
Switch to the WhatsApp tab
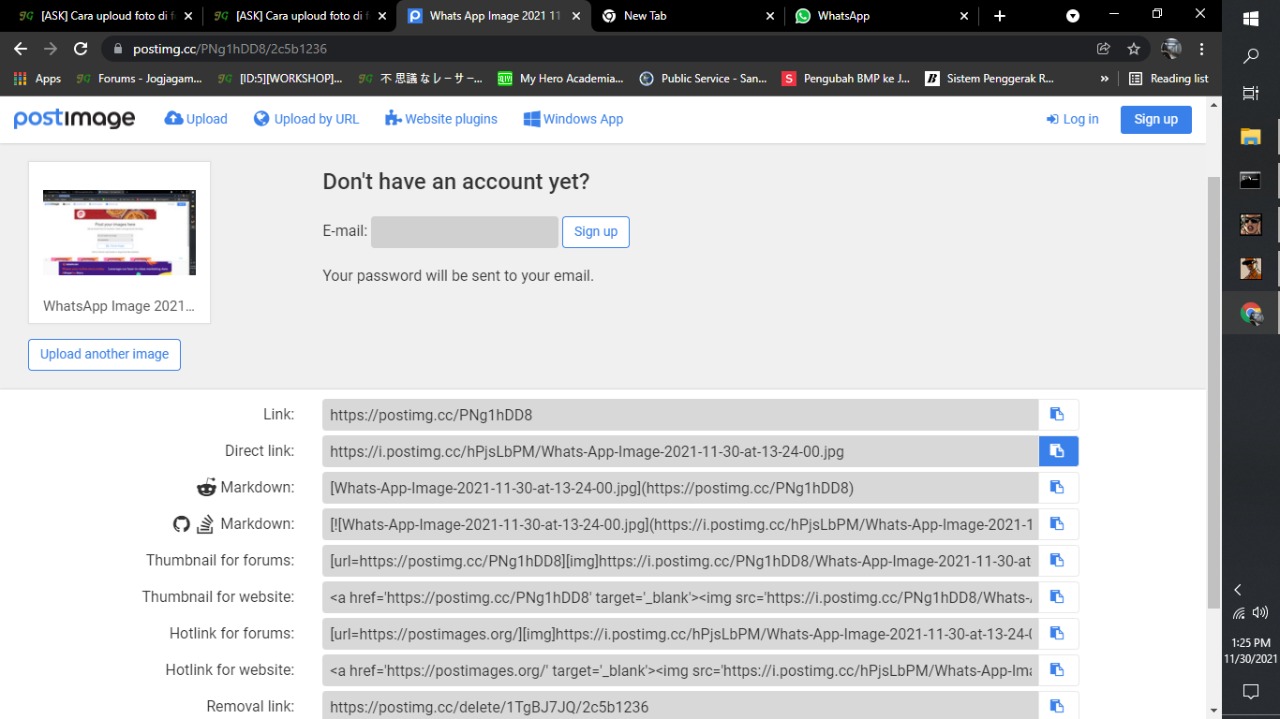click(882, 16)
